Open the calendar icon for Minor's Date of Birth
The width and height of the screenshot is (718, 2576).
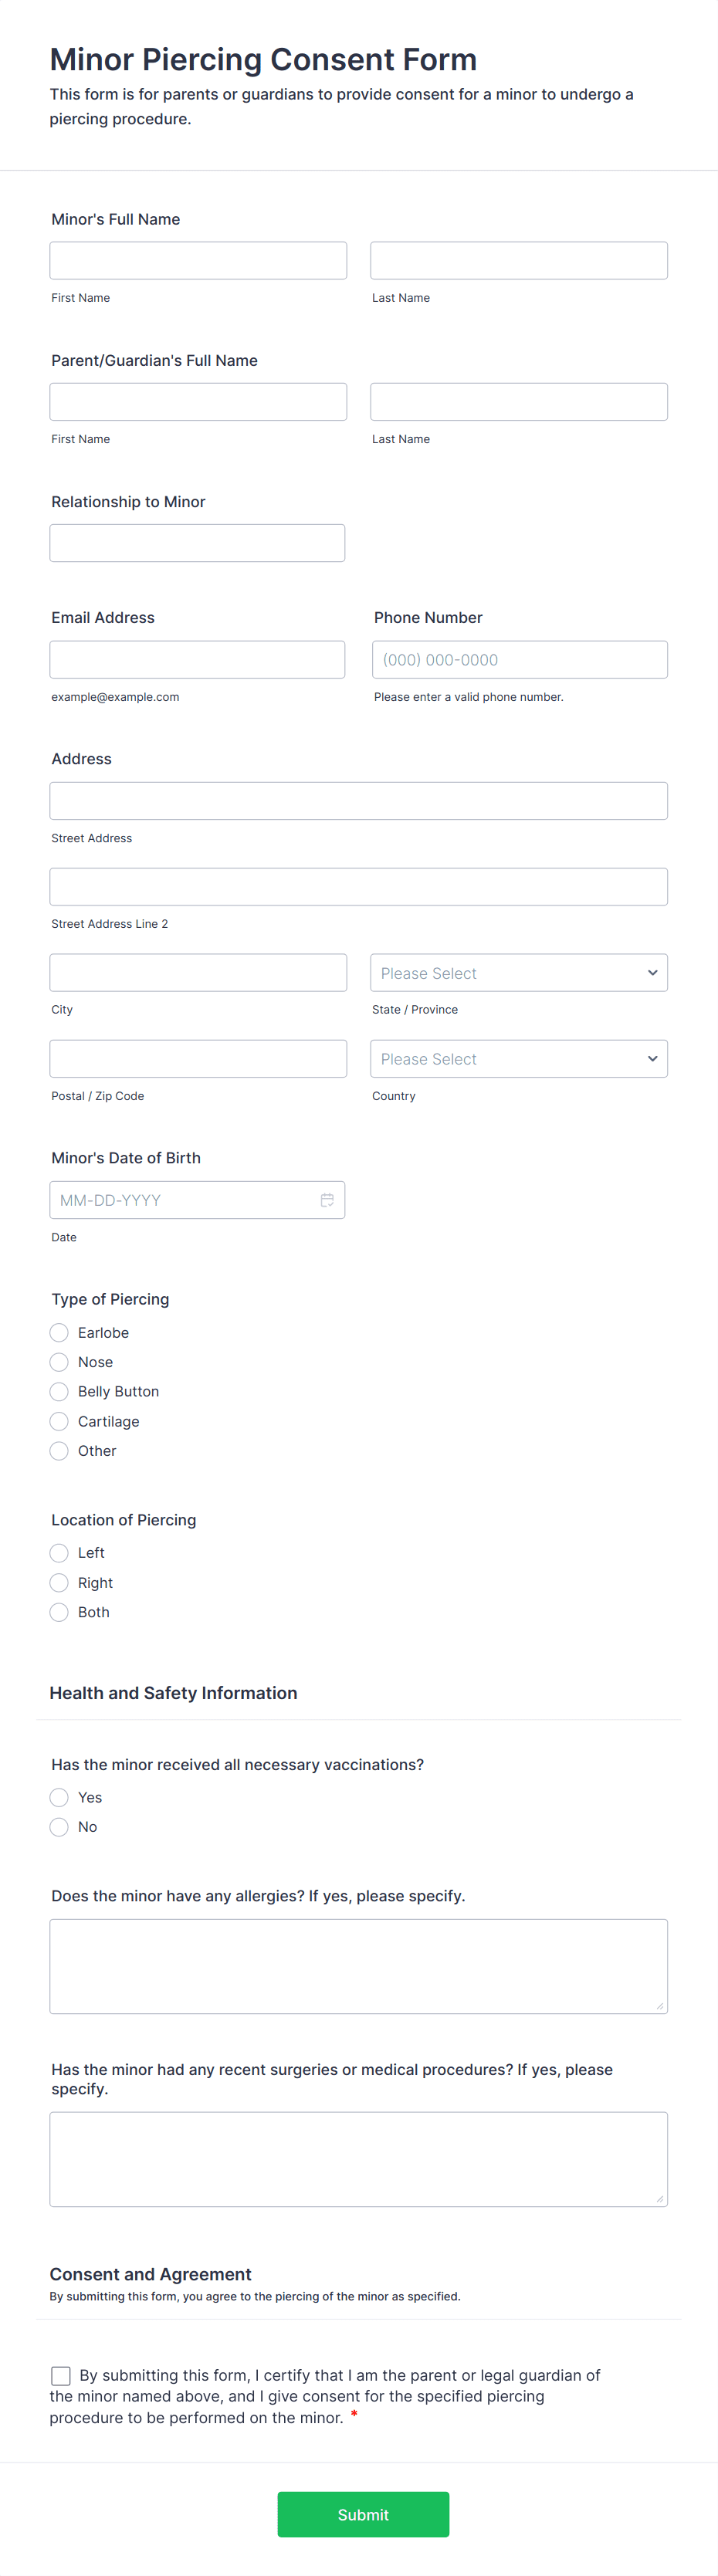(x=328, y=1199)
